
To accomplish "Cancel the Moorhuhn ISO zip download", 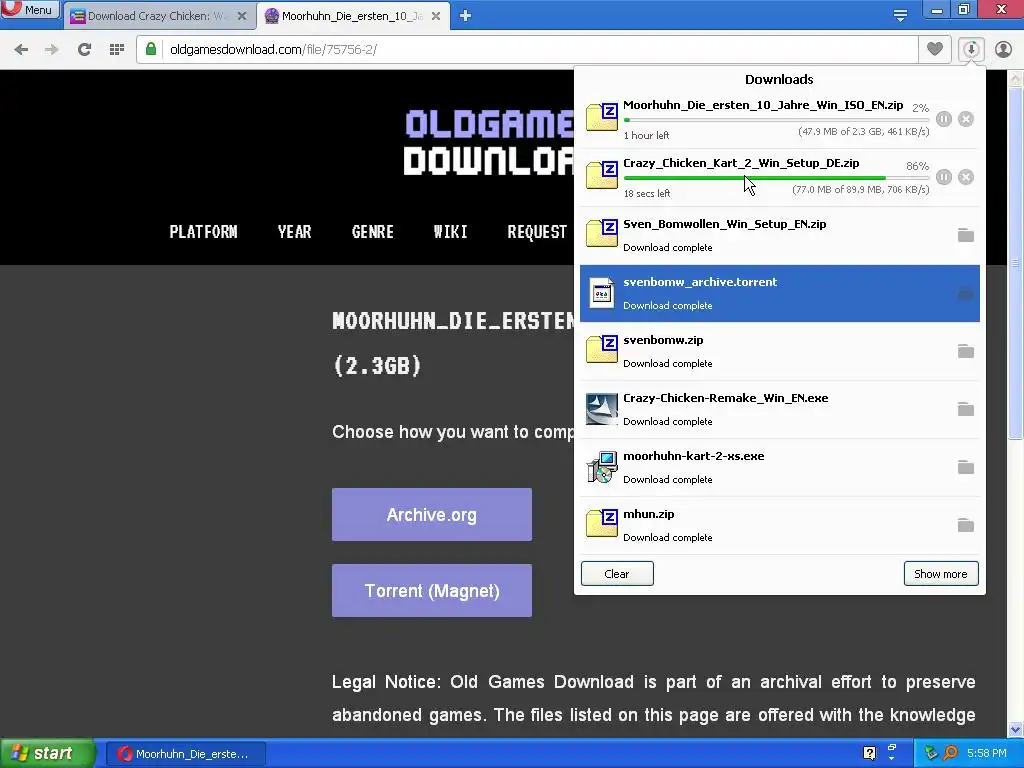I will 966,119.
